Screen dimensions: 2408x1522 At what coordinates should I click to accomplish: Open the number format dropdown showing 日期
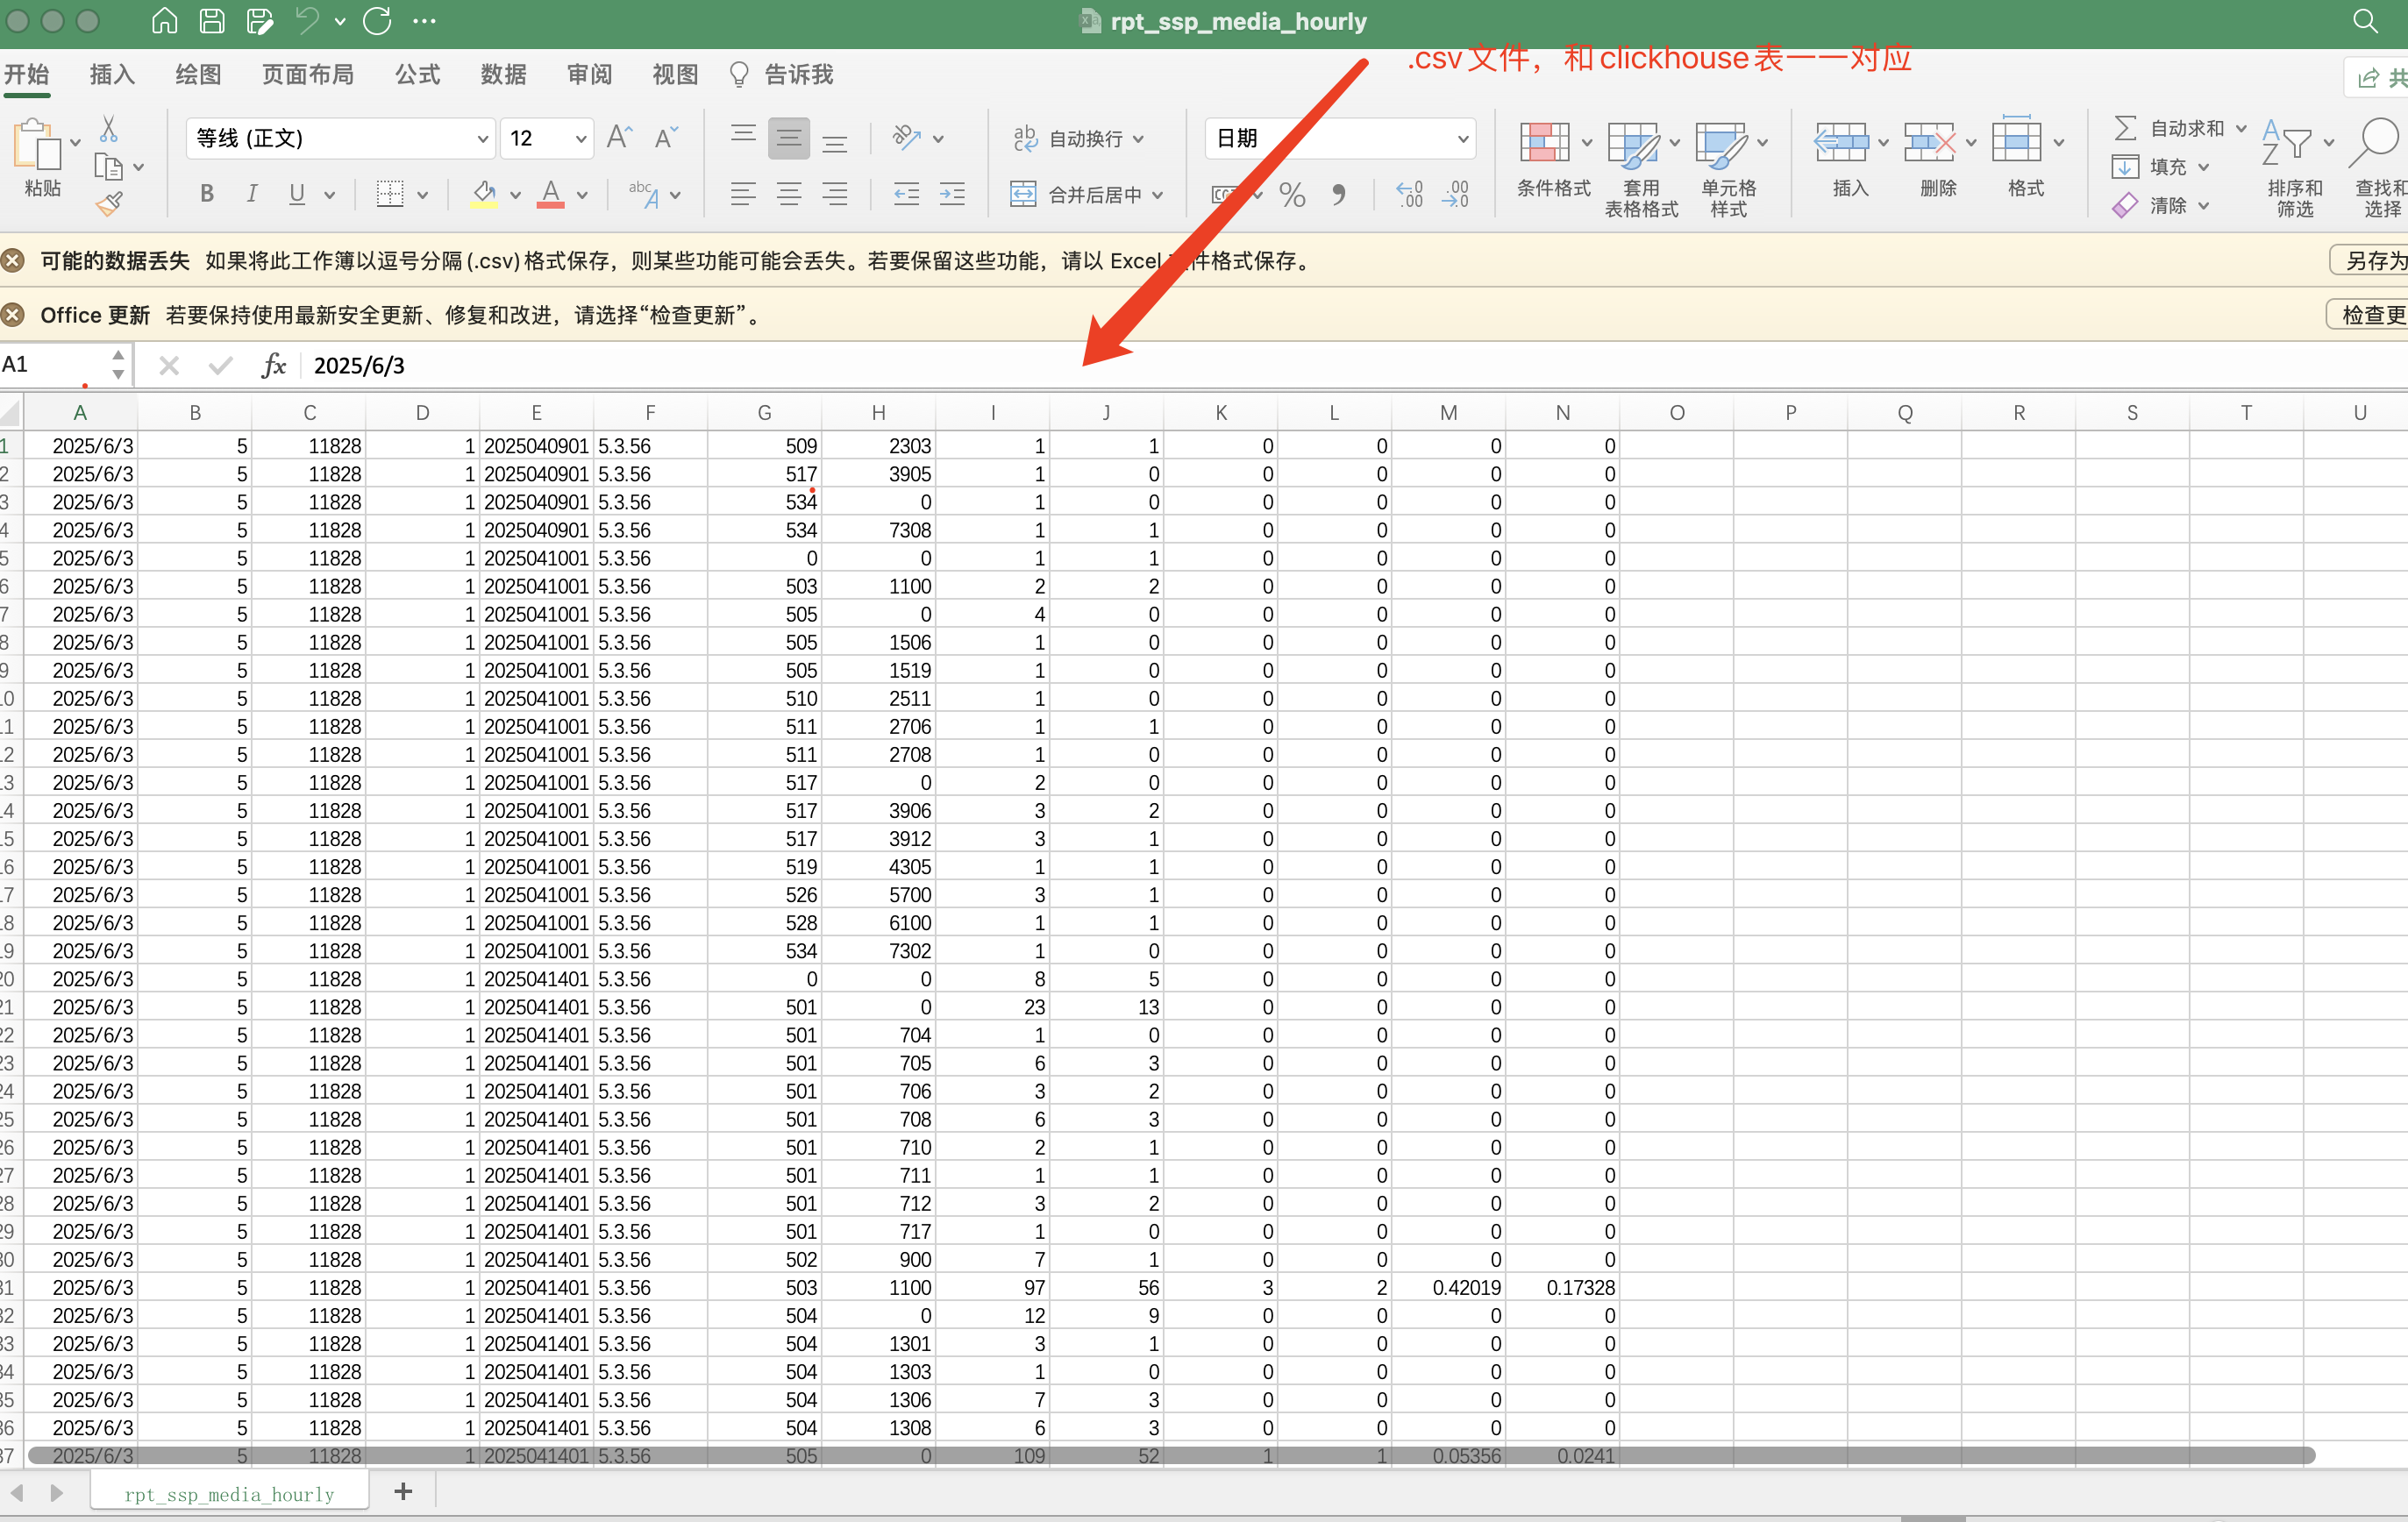[1462, 138]
